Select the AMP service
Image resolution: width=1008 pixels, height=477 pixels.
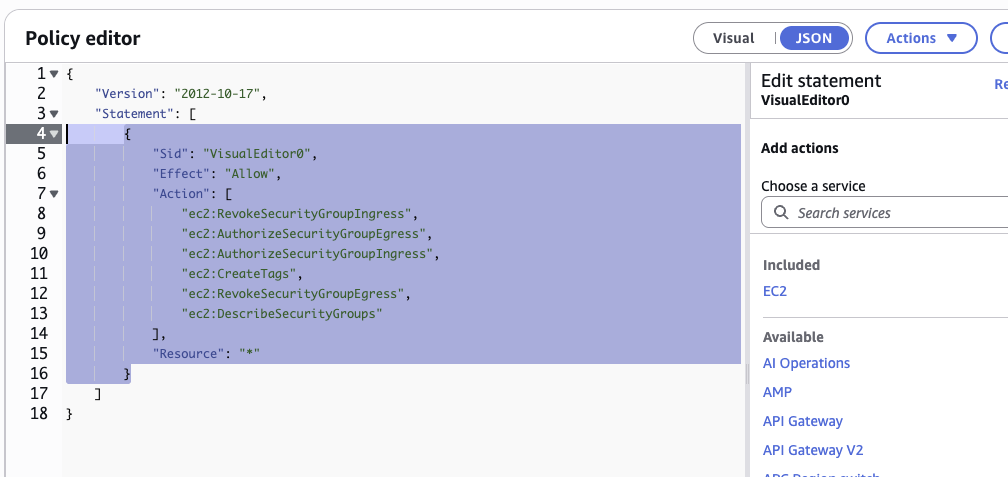pos(777,392)
